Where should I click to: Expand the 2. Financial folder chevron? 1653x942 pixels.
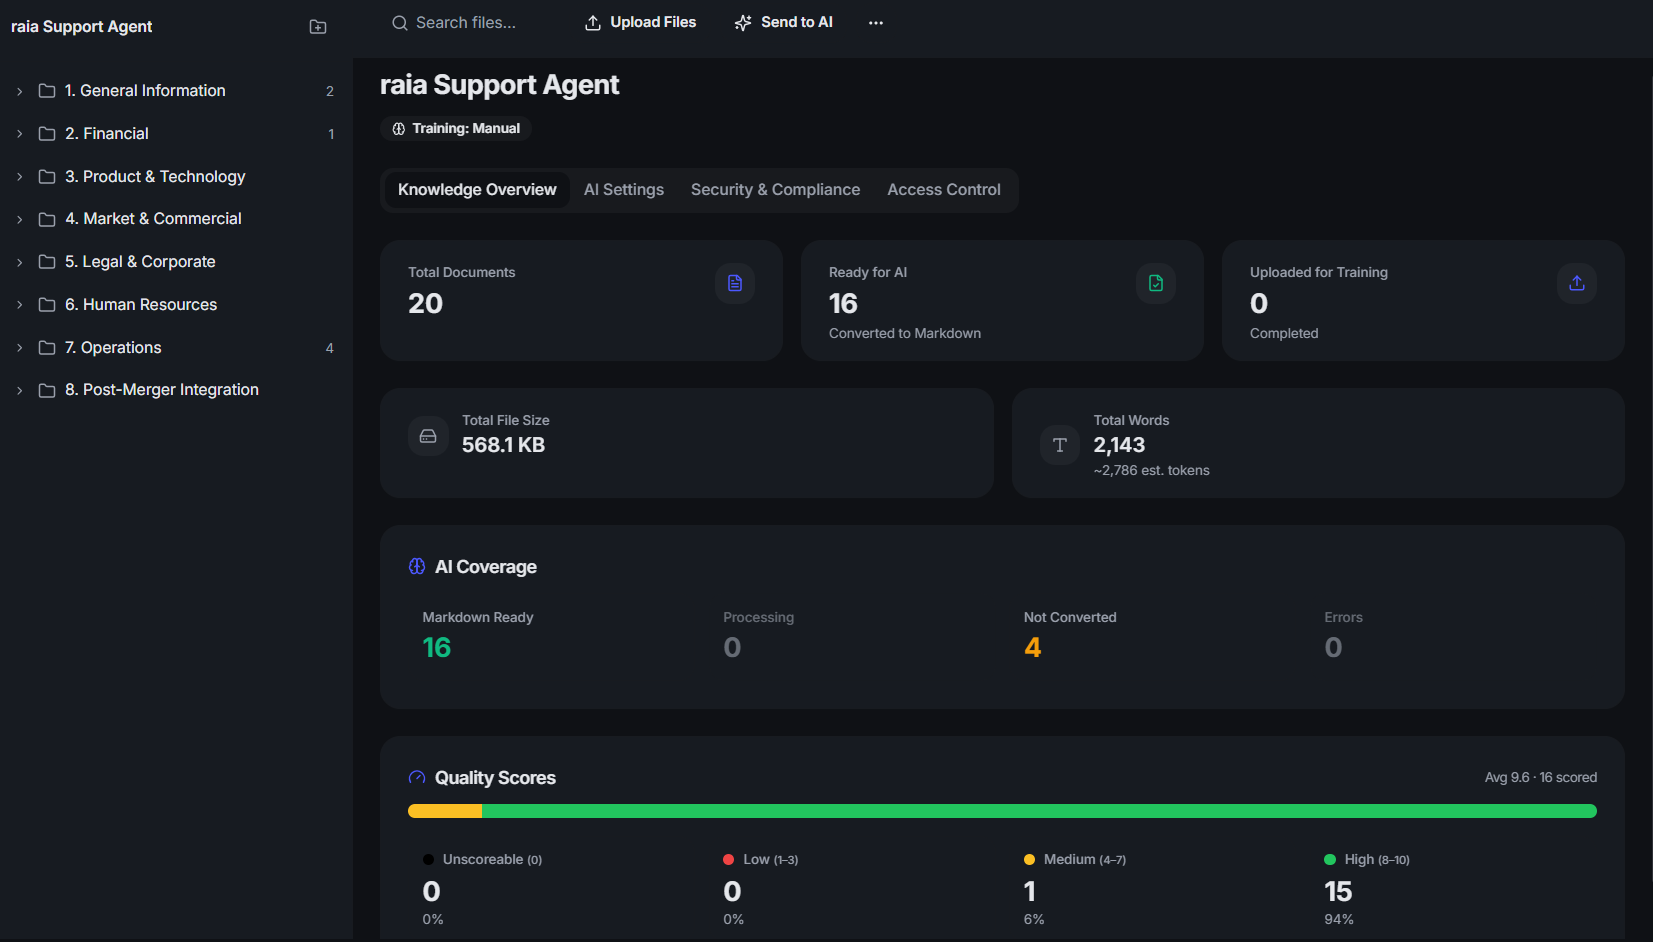19,134
